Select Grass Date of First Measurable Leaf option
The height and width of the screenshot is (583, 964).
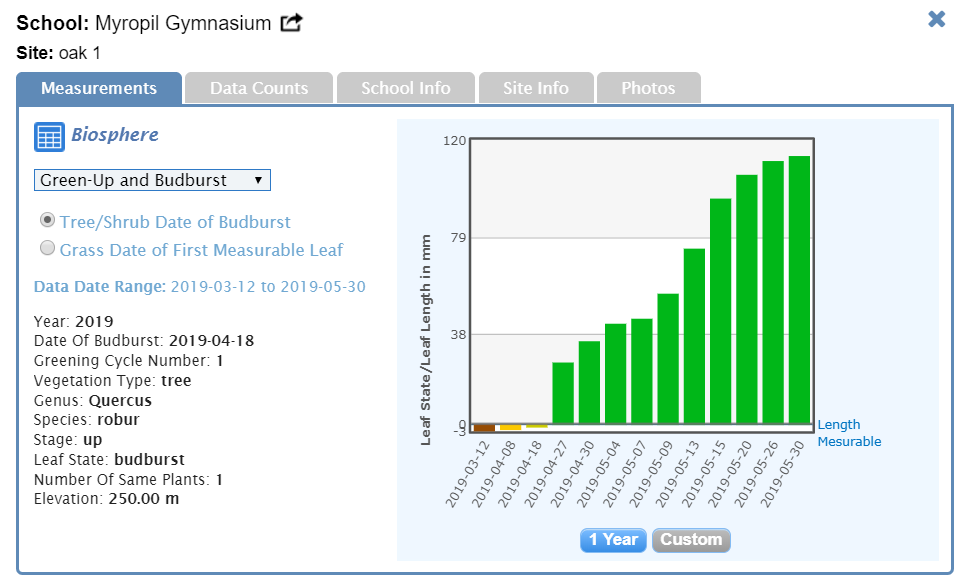[46, 249]
